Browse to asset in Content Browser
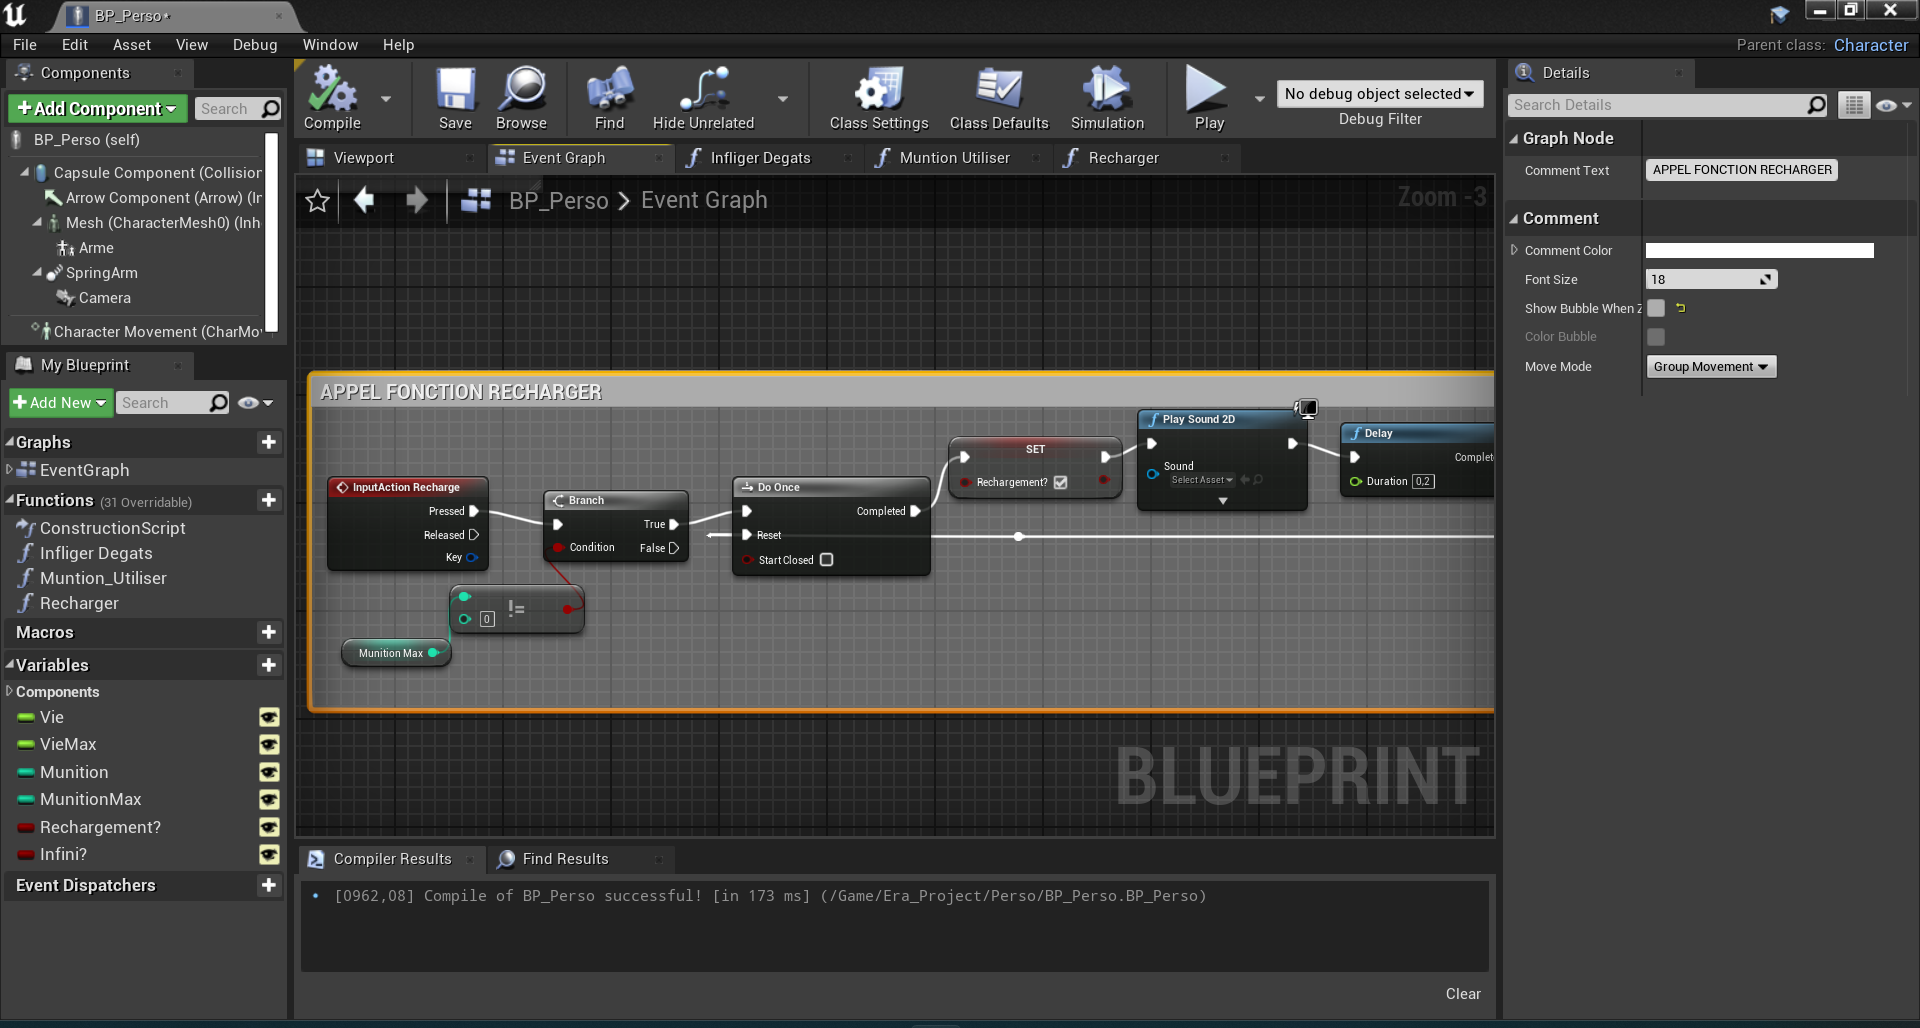Image resolution: width=1920 pixels, height=1028 pixels. point(521,98)
